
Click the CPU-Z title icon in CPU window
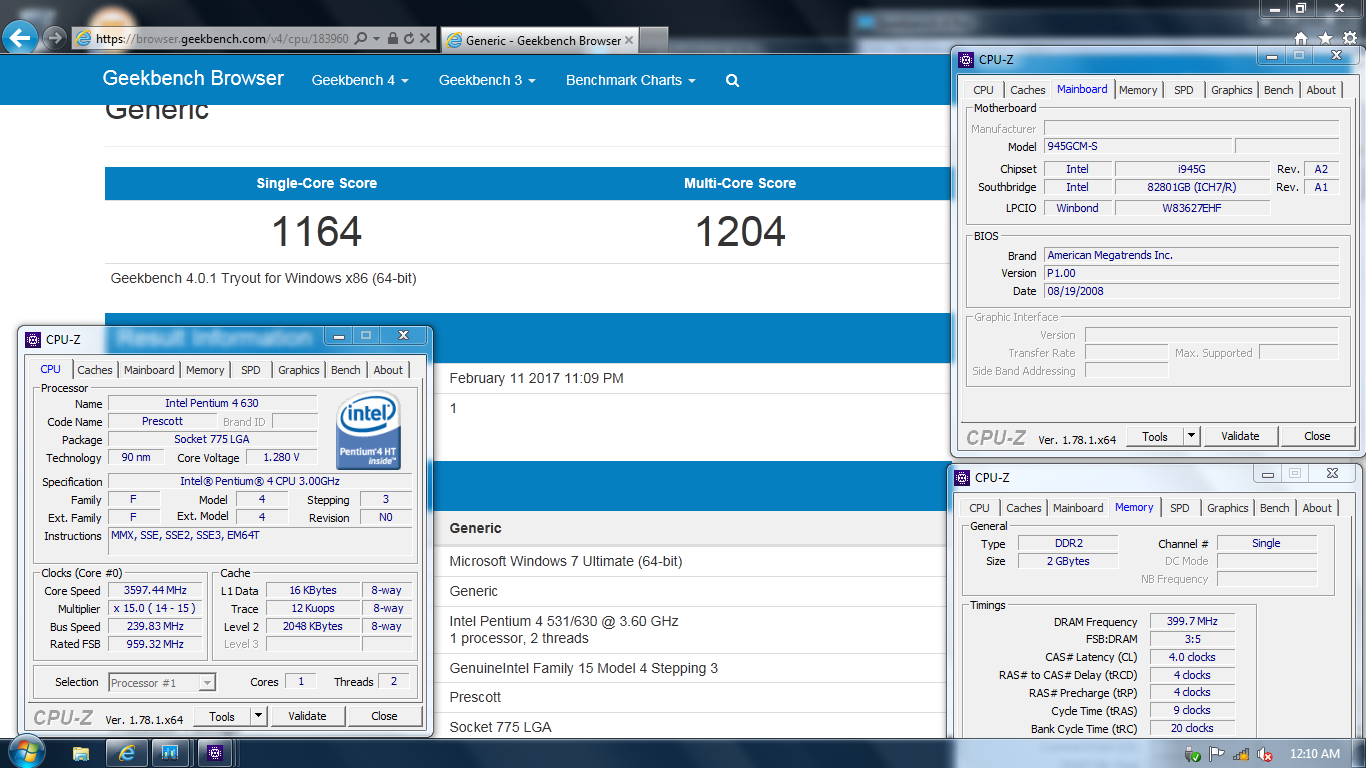33,340
